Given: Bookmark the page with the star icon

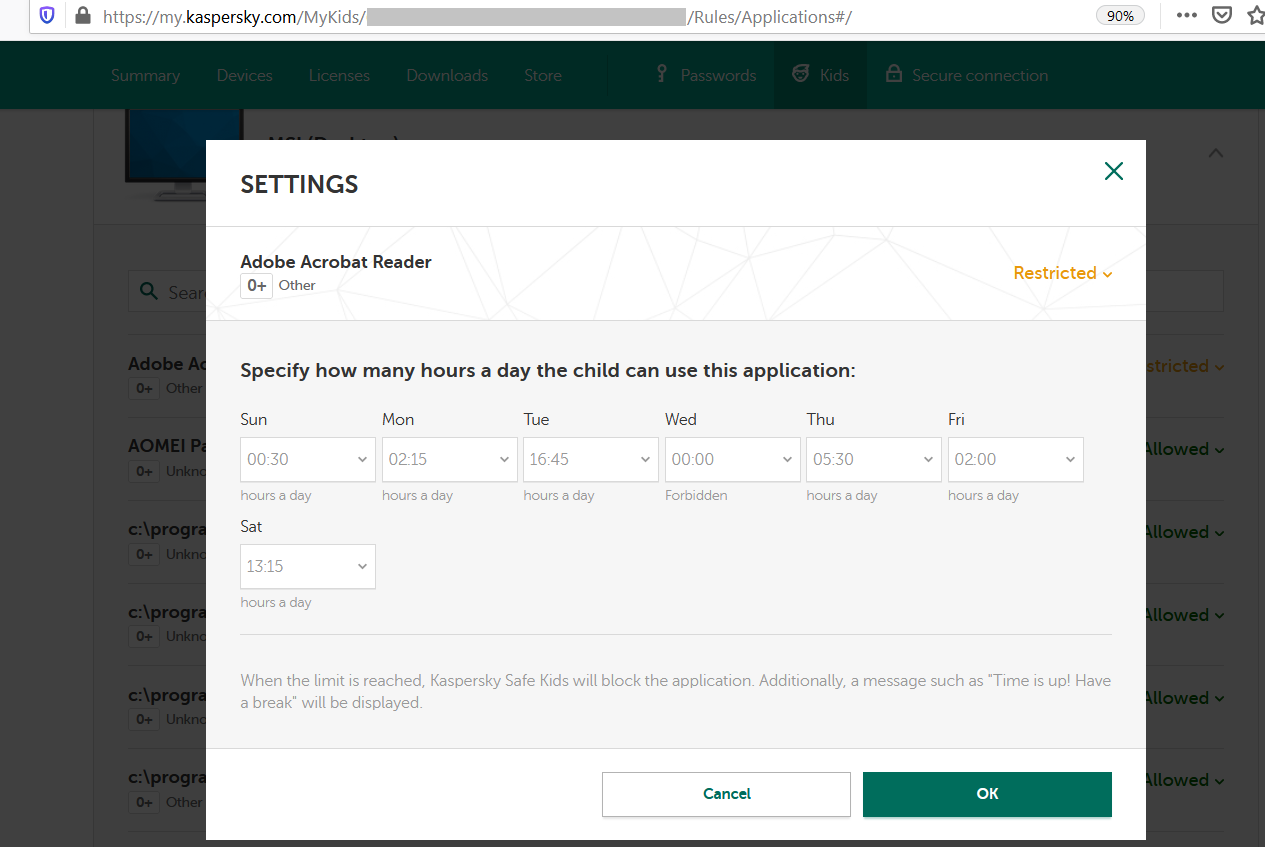Looking at the screenshot, I should point(1255,16).
